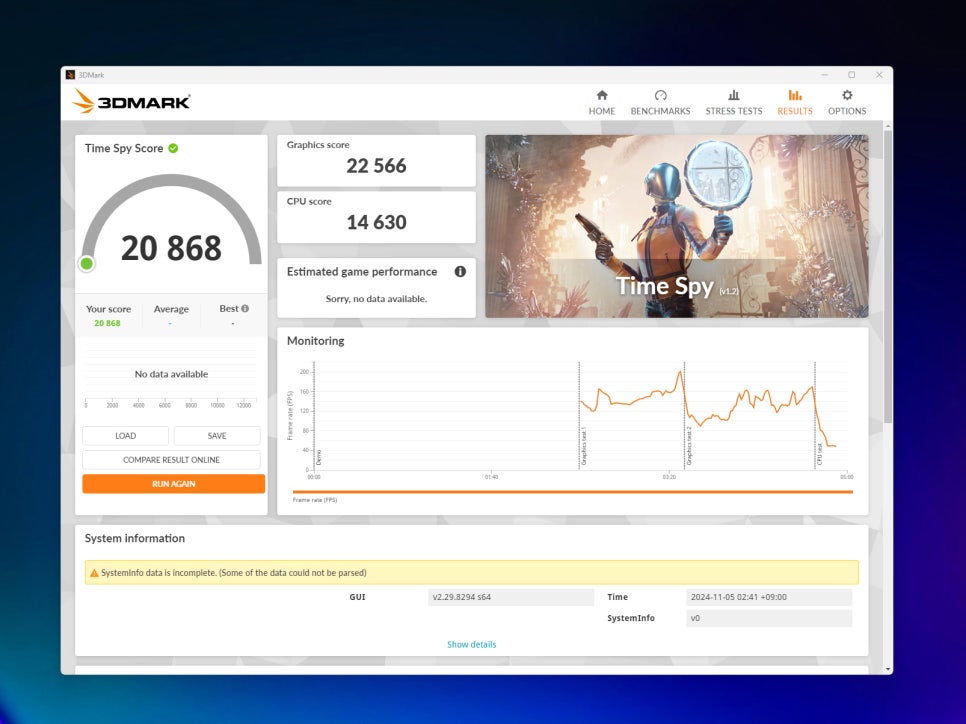Click the Show details link
Viewport: 966px width, 724px height.
click(471, 645)
